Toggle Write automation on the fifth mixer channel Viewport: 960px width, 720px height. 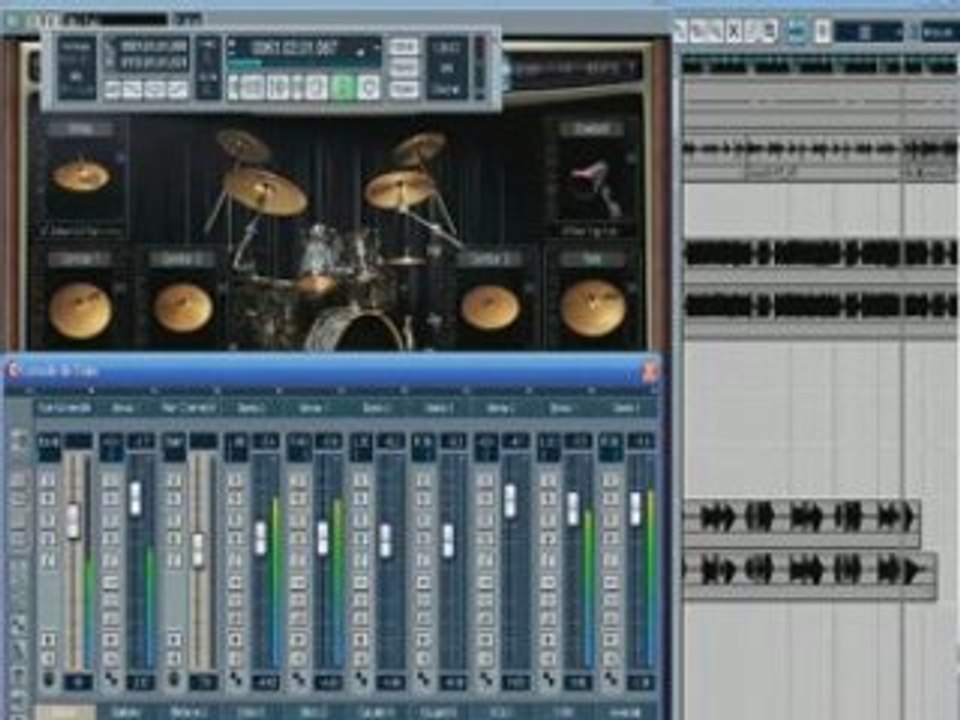pos(298,539)
